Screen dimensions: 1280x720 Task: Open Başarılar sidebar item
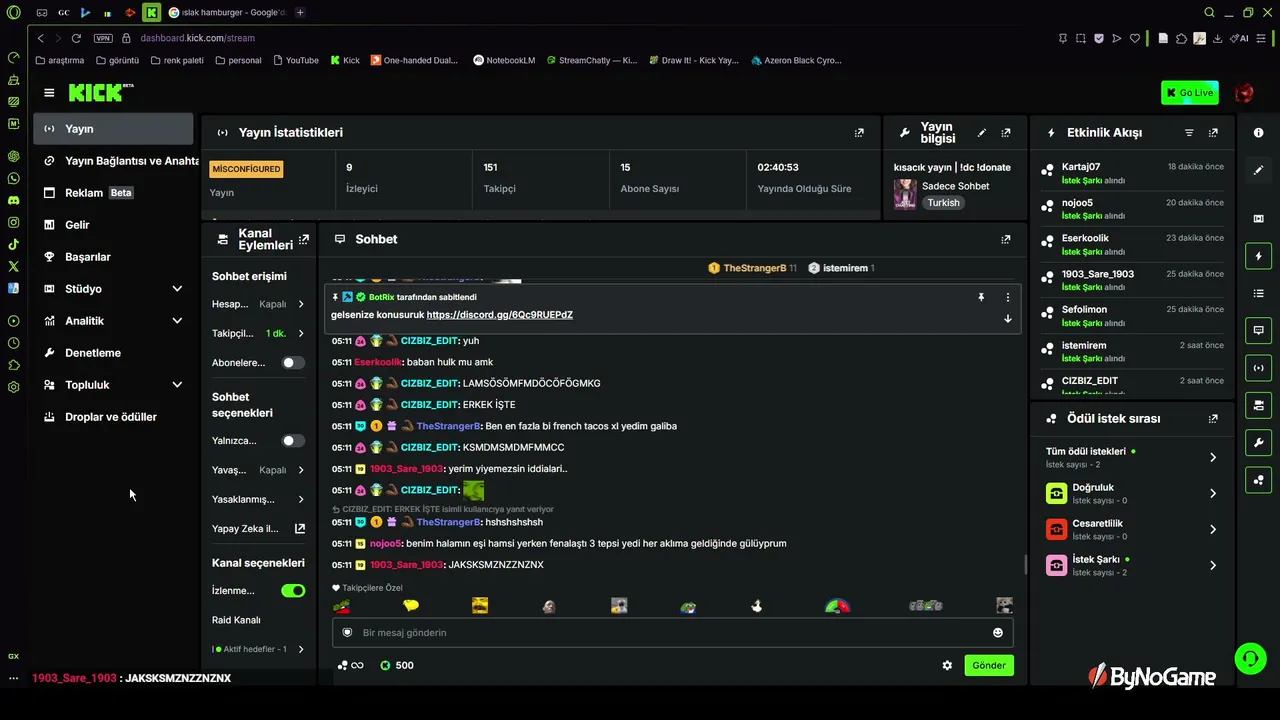[x=113, y=257]
